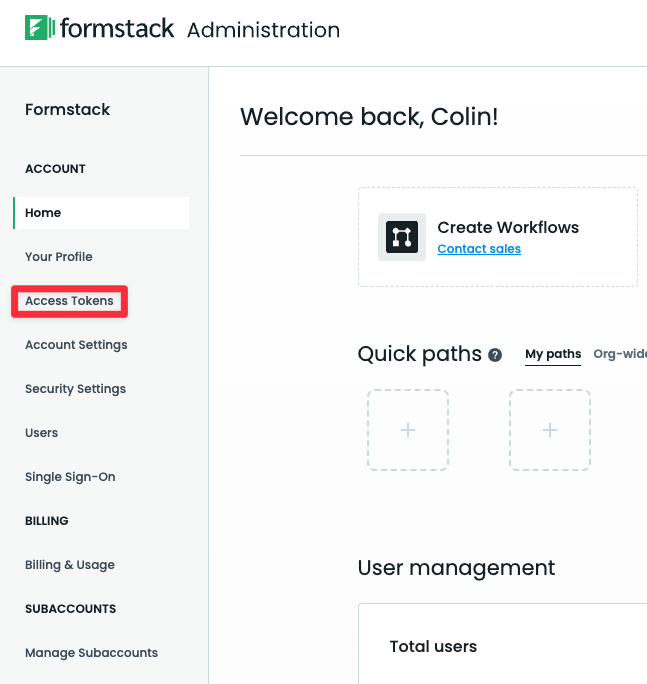Click the Quick paths help icon

point(495,355)
